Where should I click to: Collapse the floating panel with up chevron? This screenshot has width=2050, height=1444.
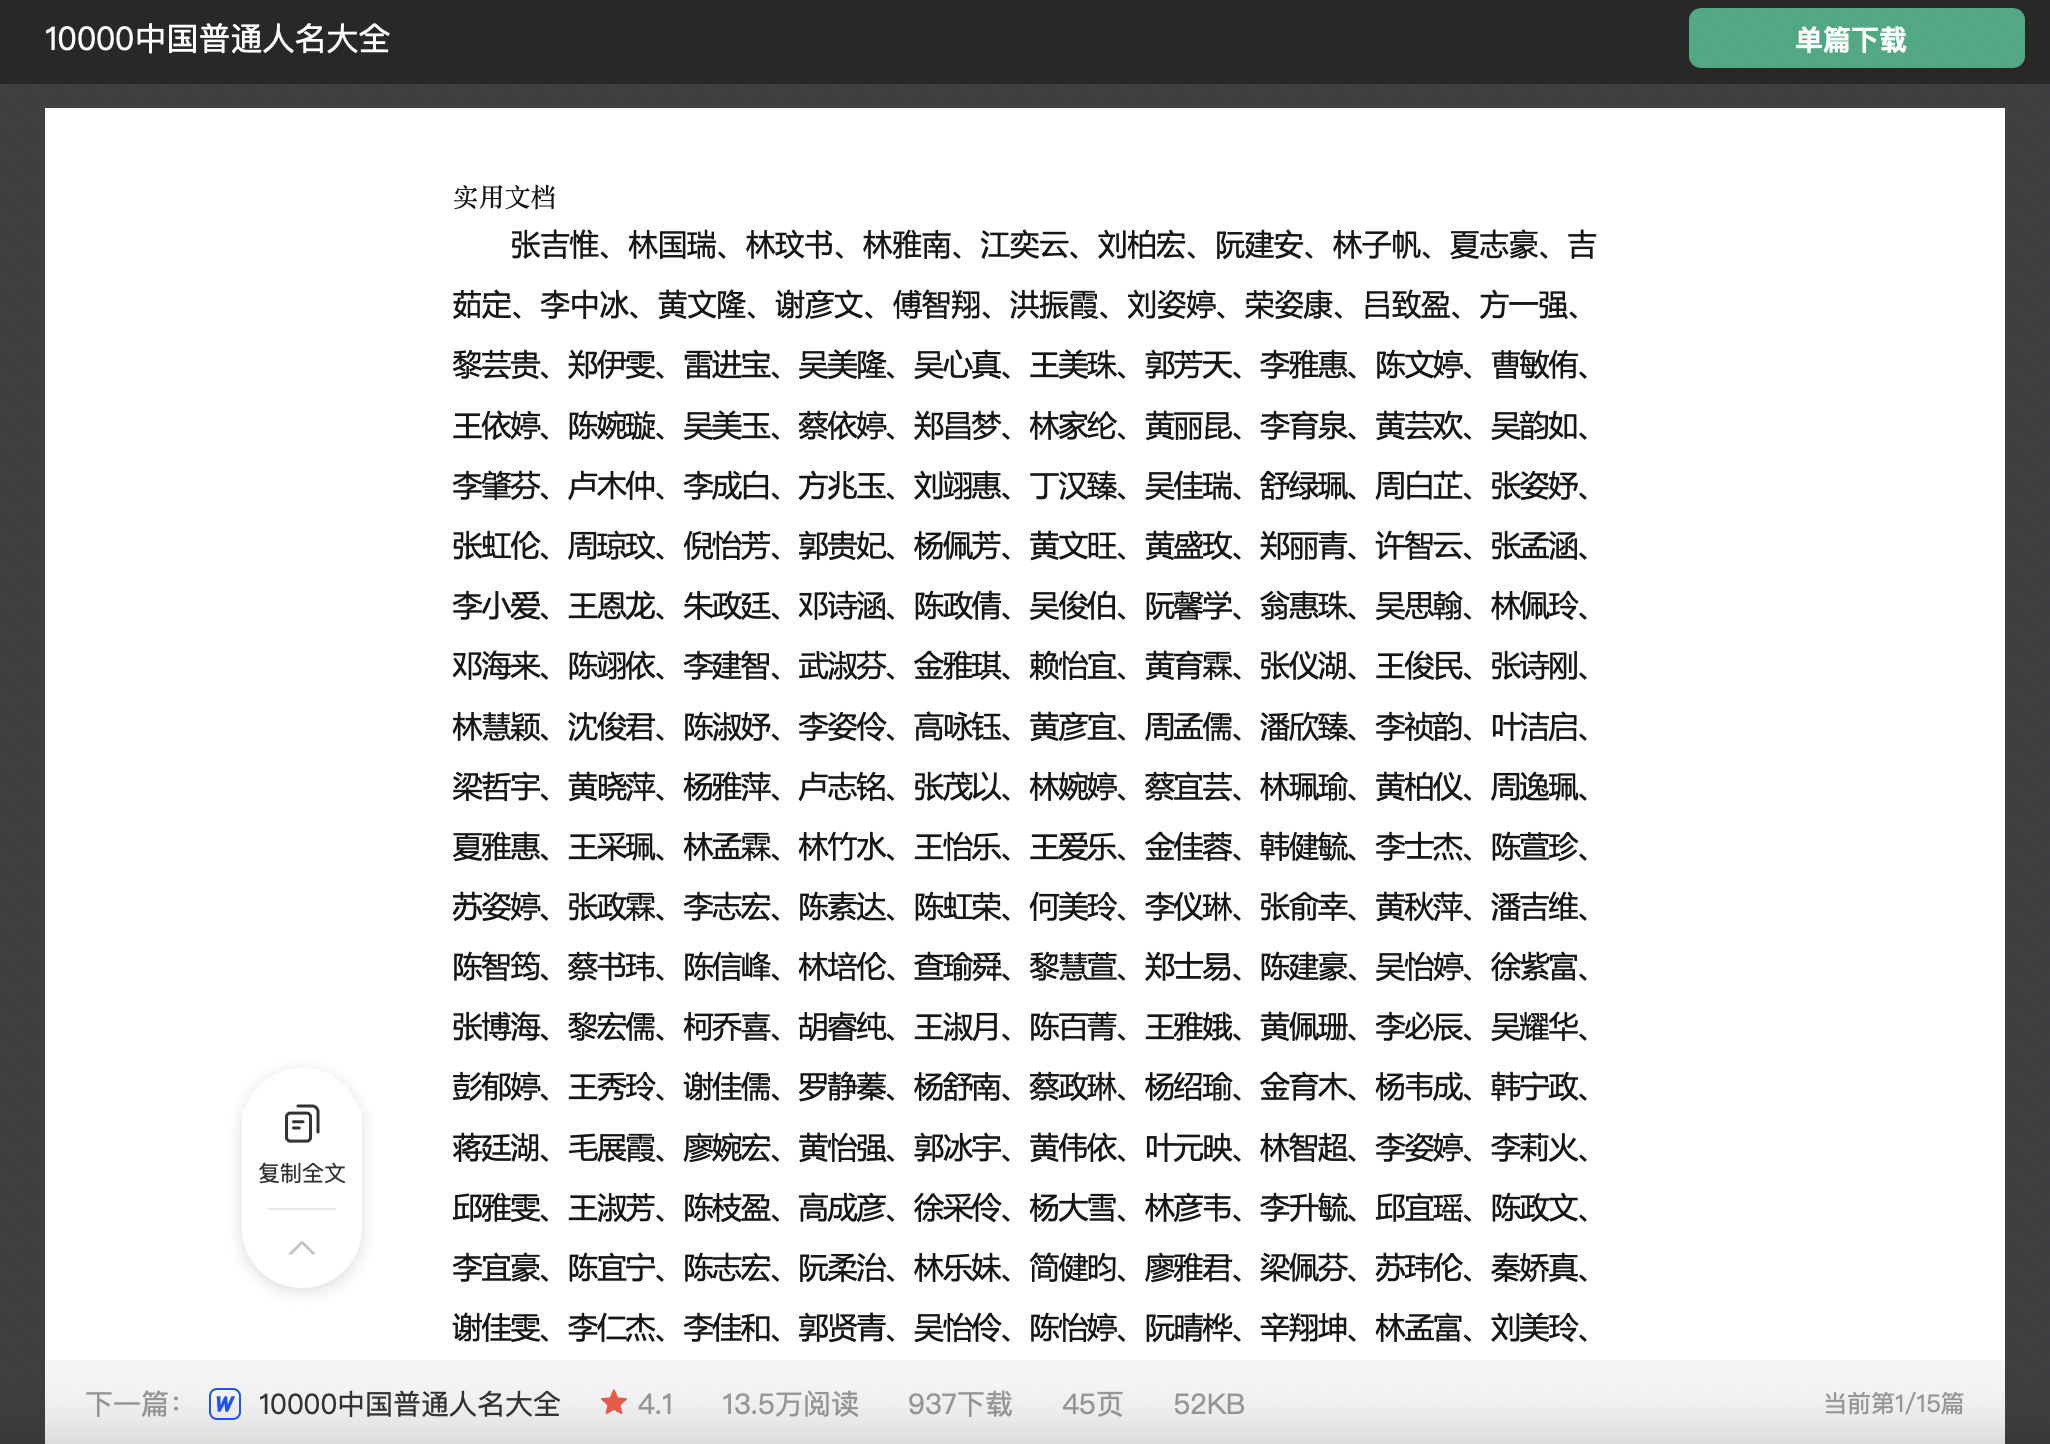tap(301, 1248)
